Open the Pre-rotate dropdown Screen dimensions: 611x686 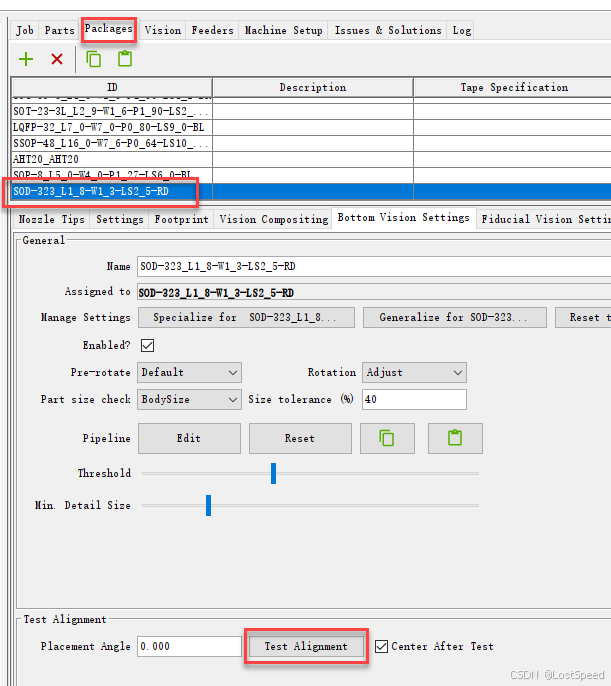pos(189,372)
